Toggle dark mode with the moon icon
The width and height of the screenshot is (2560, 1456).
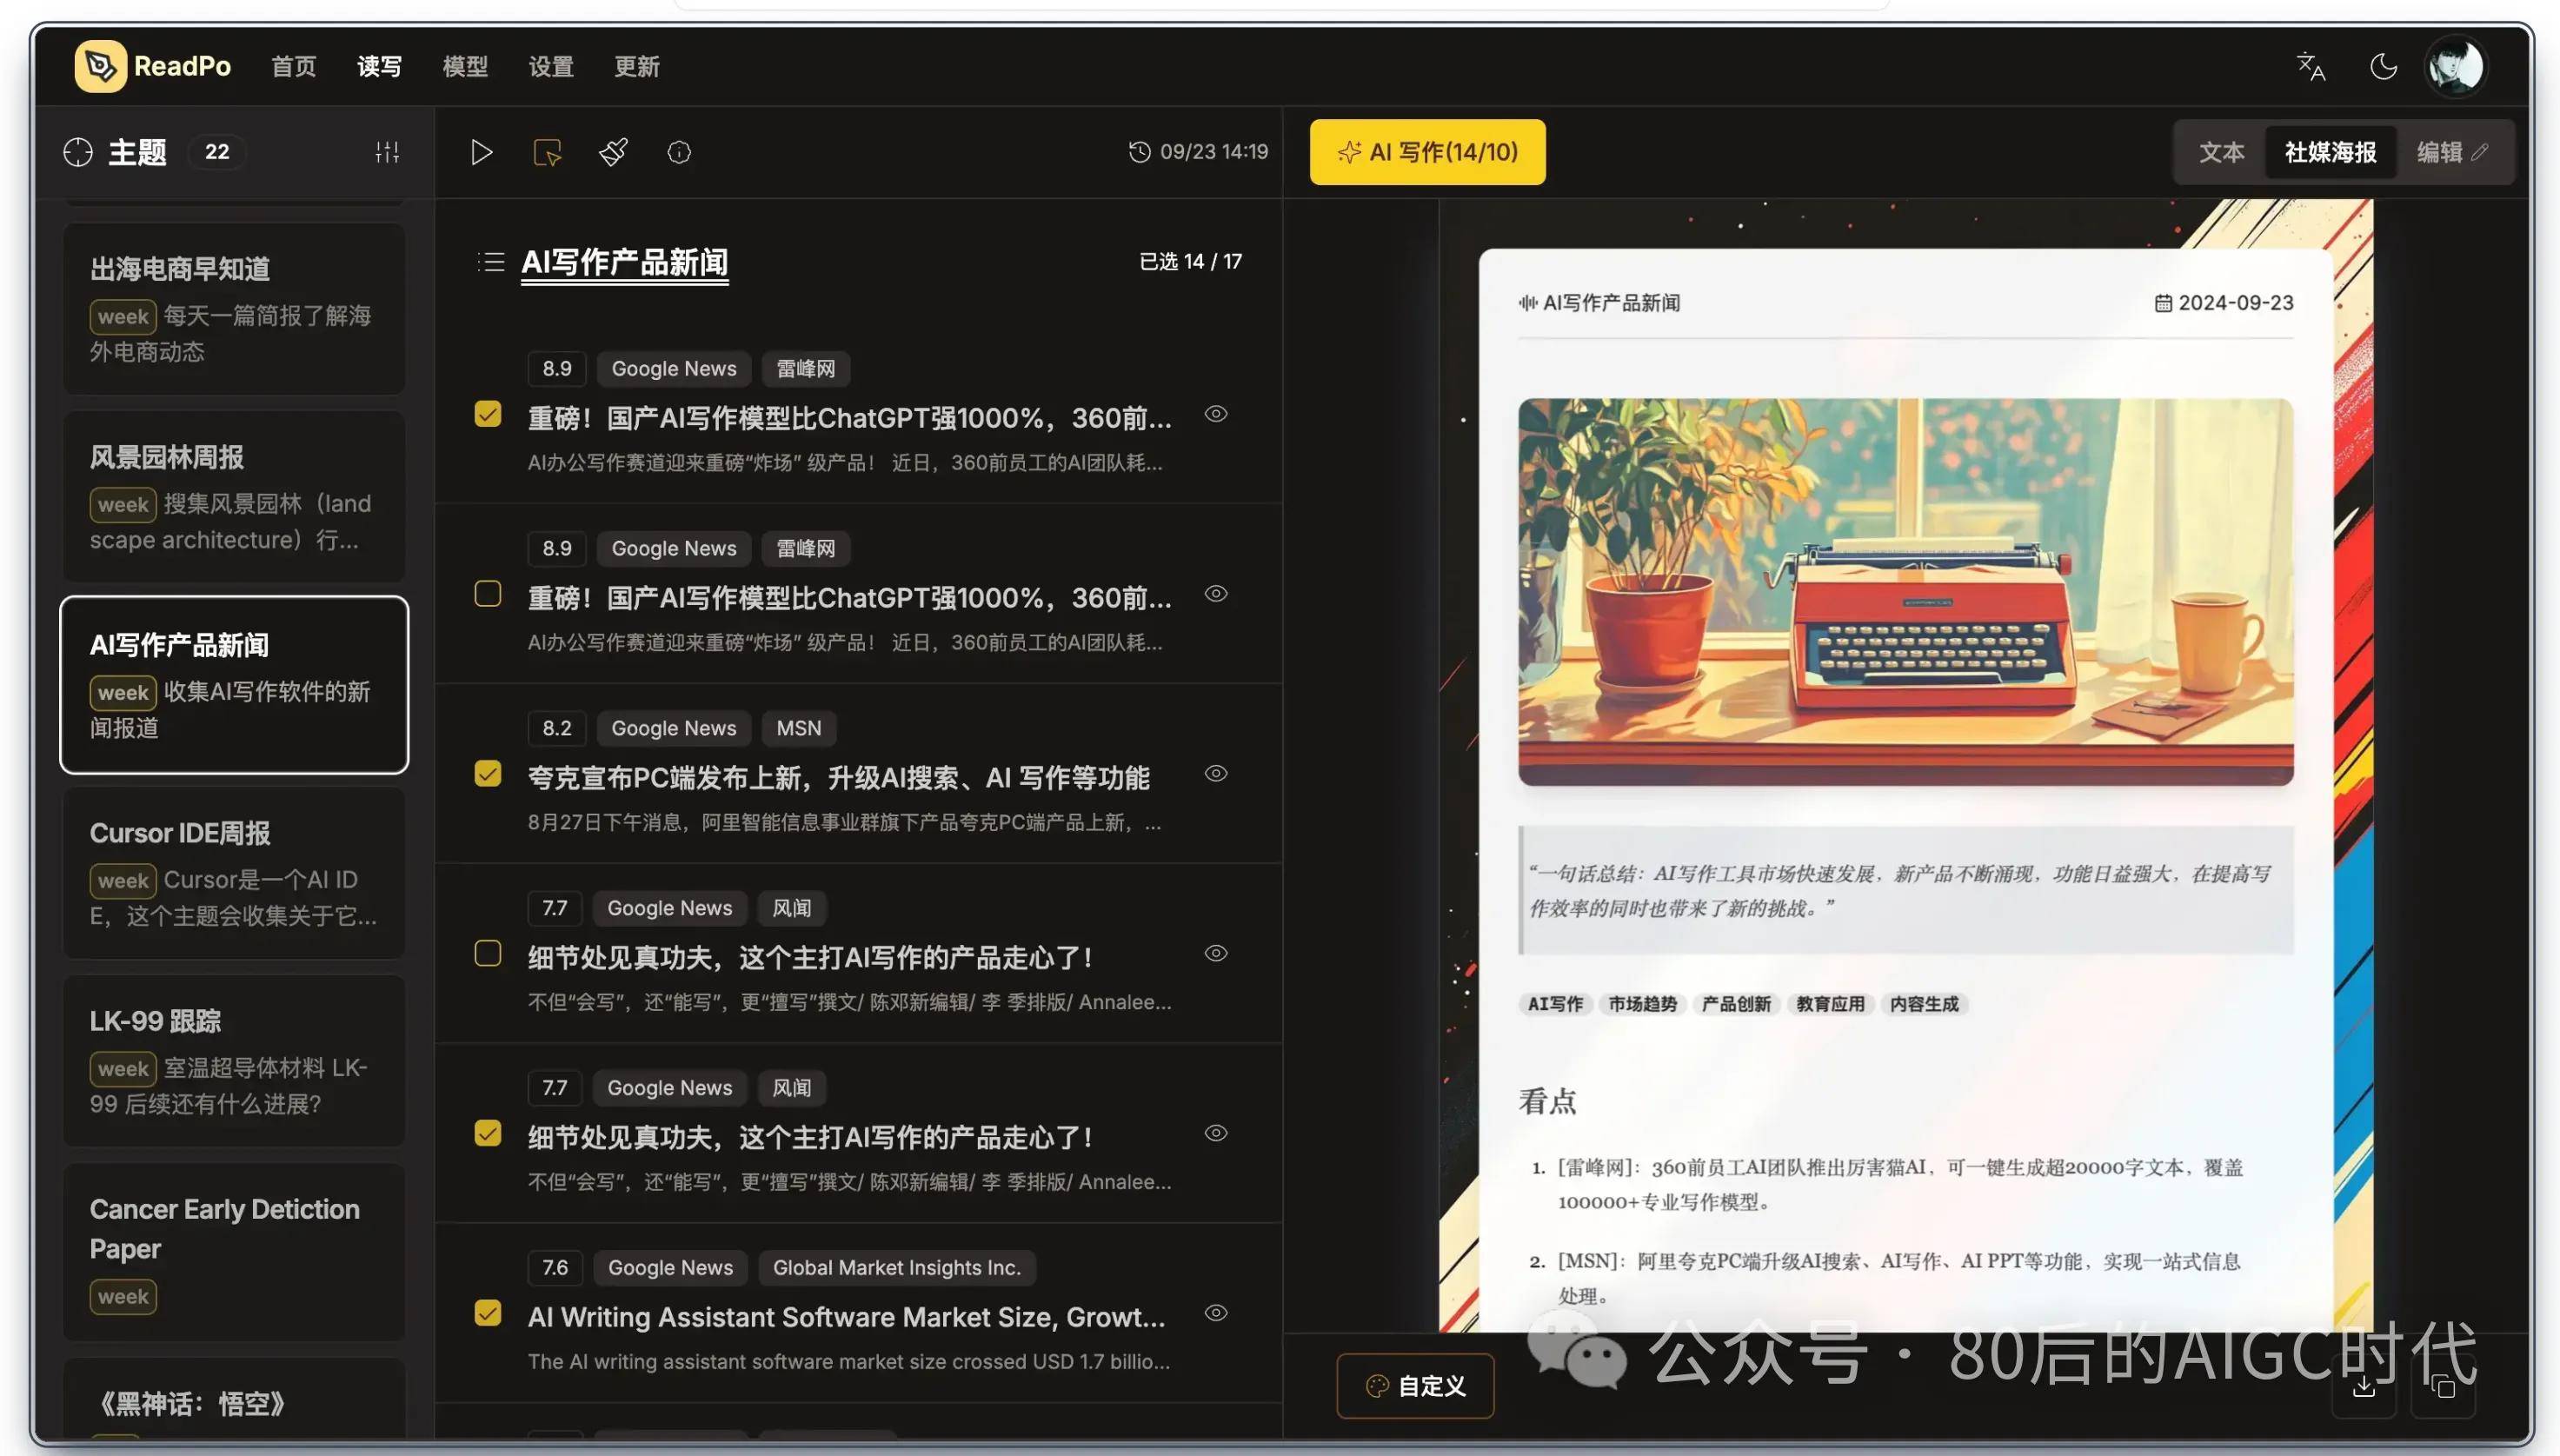click(x=2384, y=65)
